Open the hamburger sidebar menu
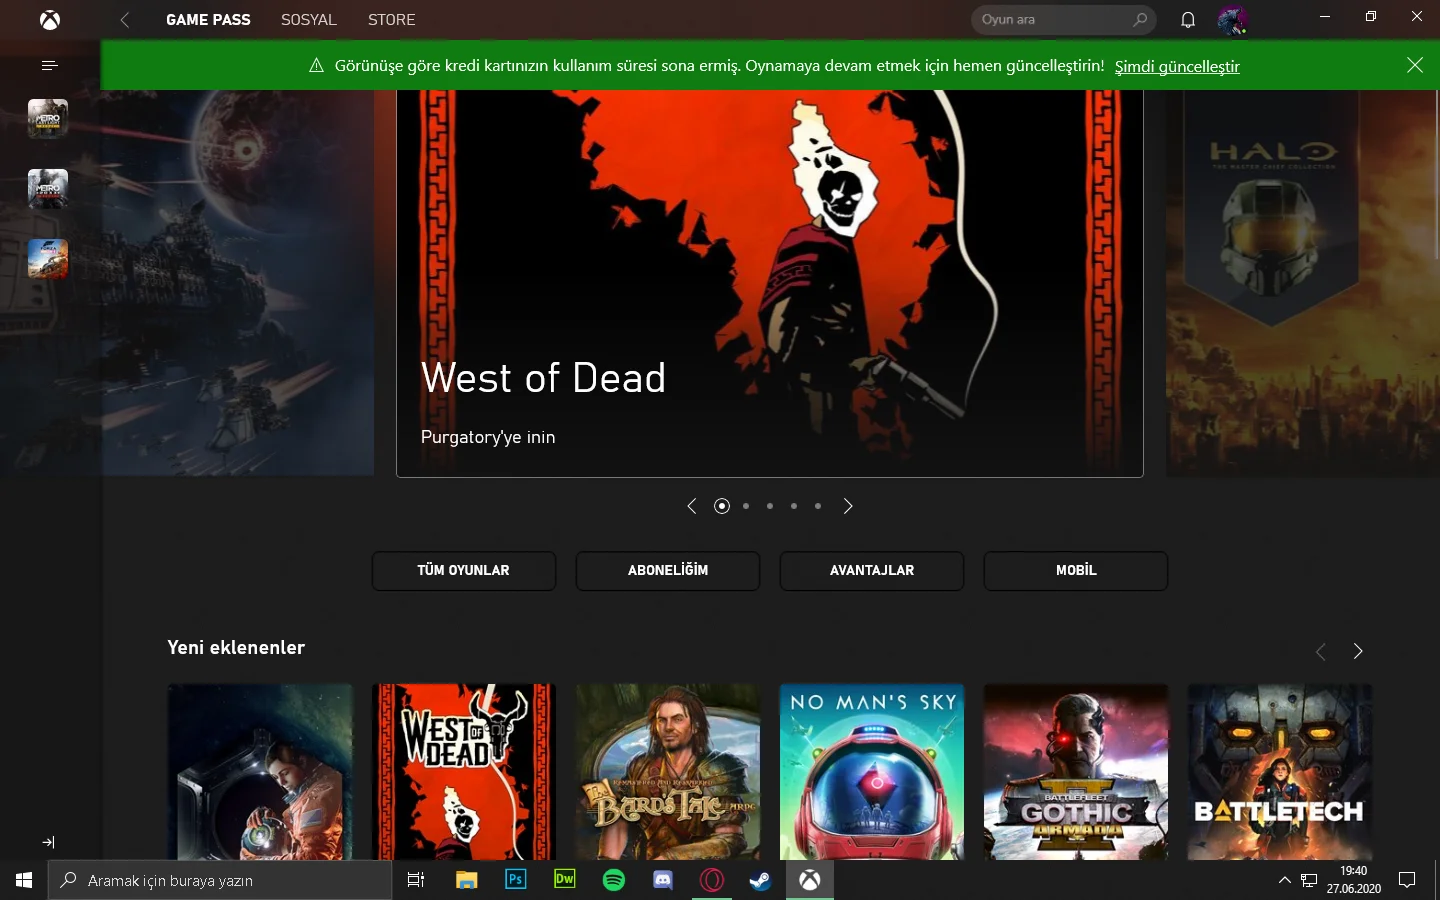 click(x=50, y=65)
